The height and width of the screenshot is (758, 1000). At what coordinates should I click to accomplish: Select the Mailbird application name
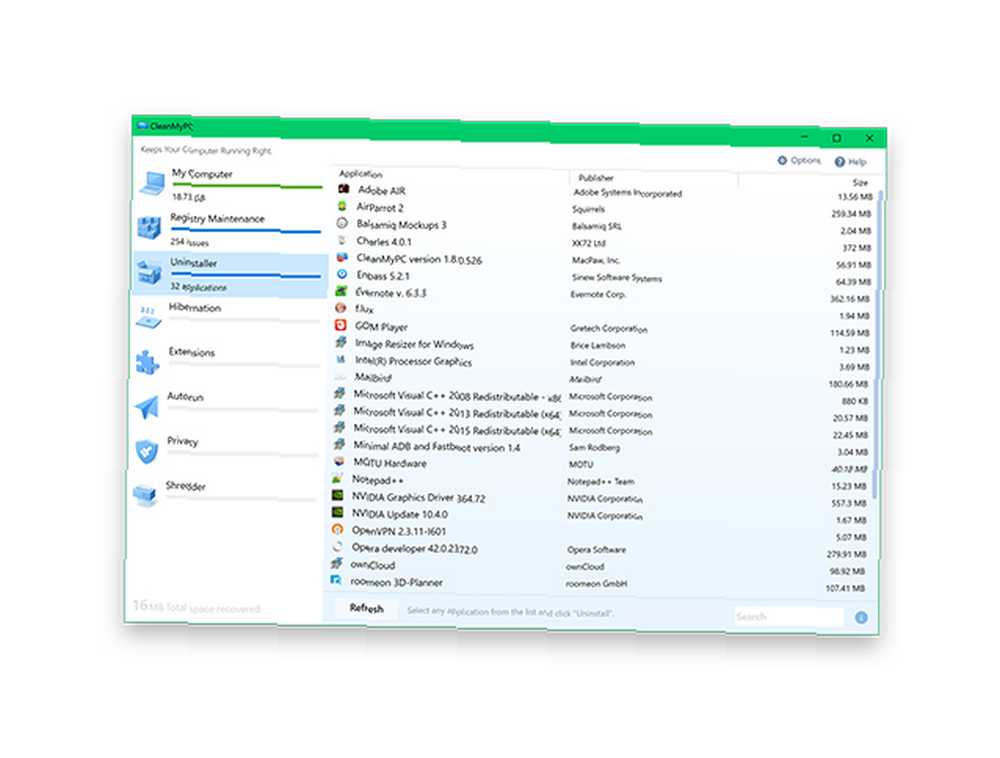(373, 377)
